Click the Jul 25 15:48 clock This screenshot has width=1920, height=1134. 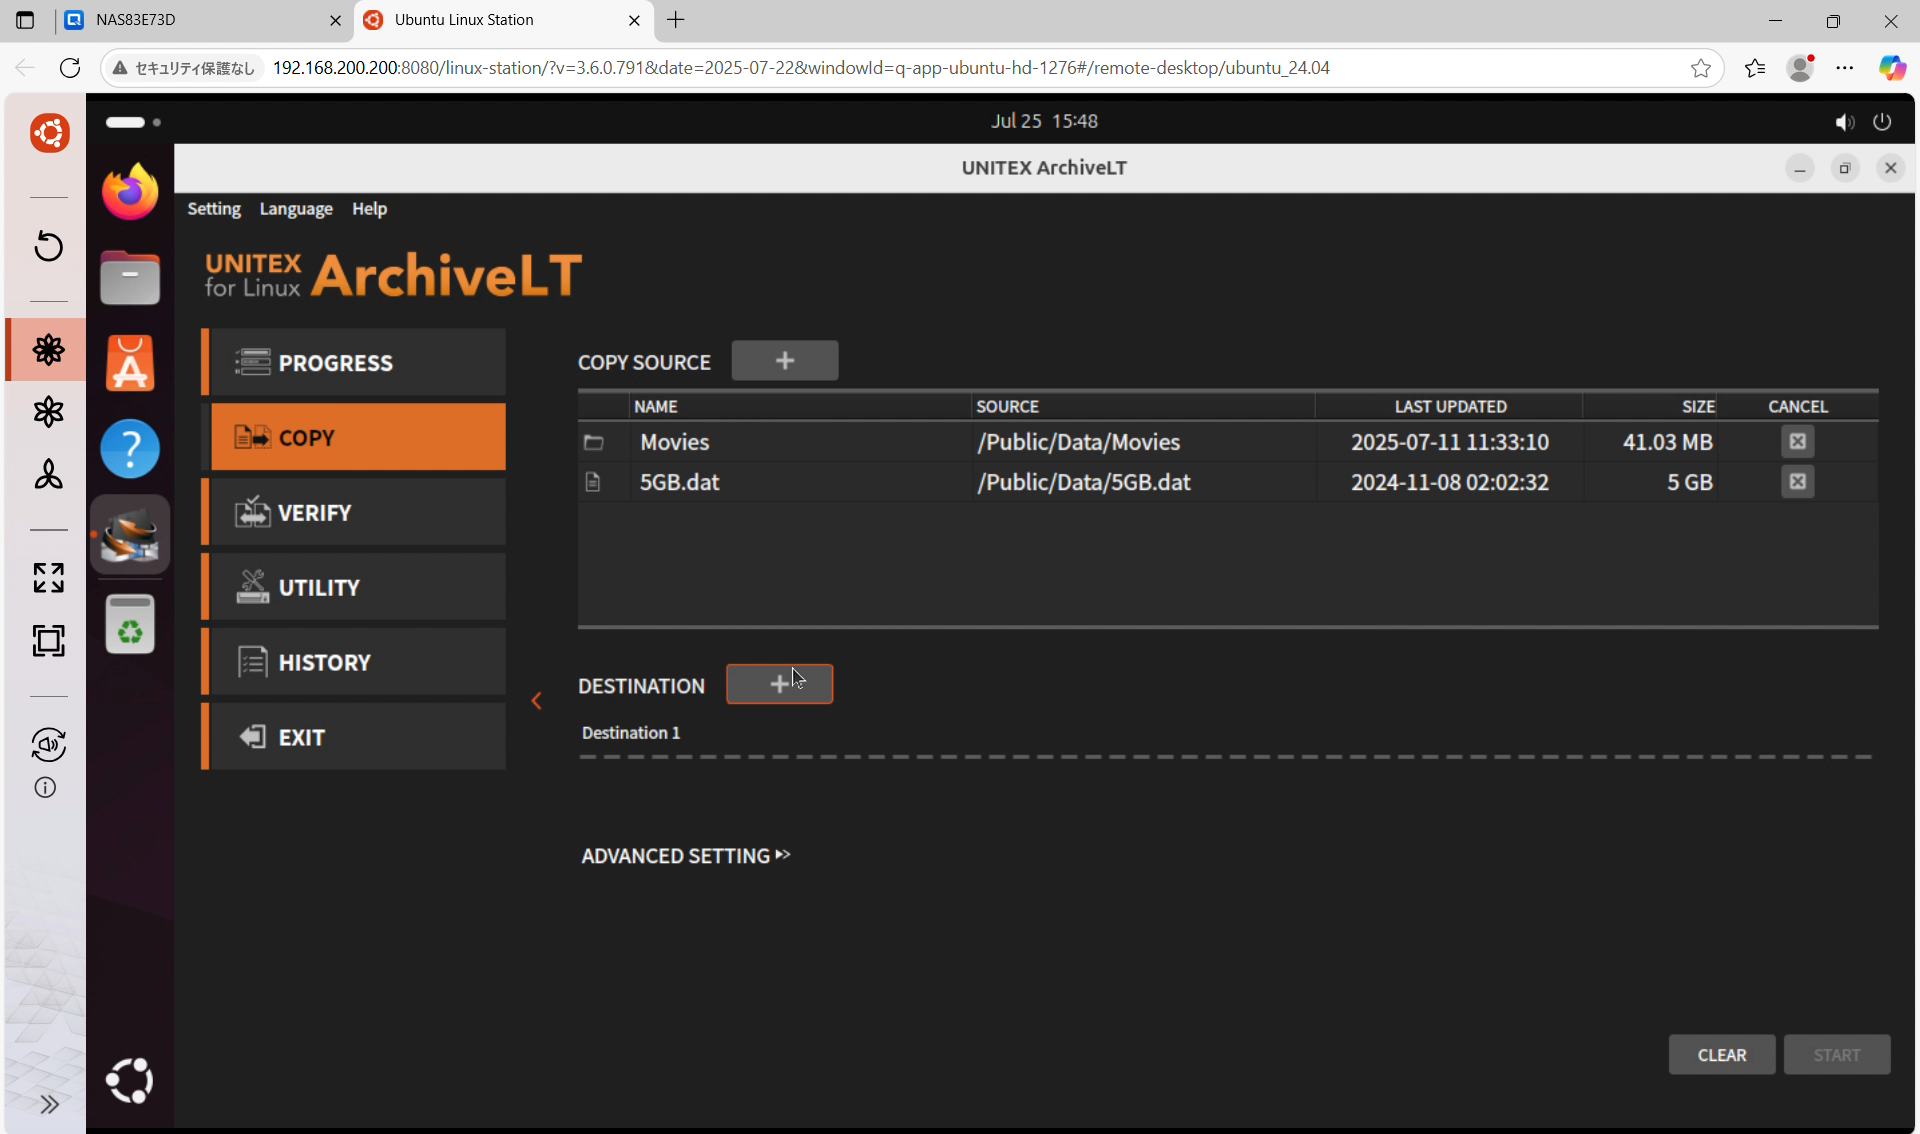[1044, 121]
